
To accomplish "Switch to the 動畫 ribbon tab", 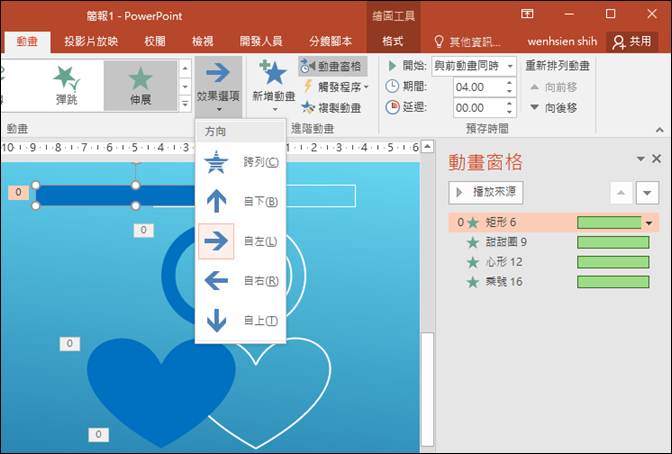I will point(27,42).
